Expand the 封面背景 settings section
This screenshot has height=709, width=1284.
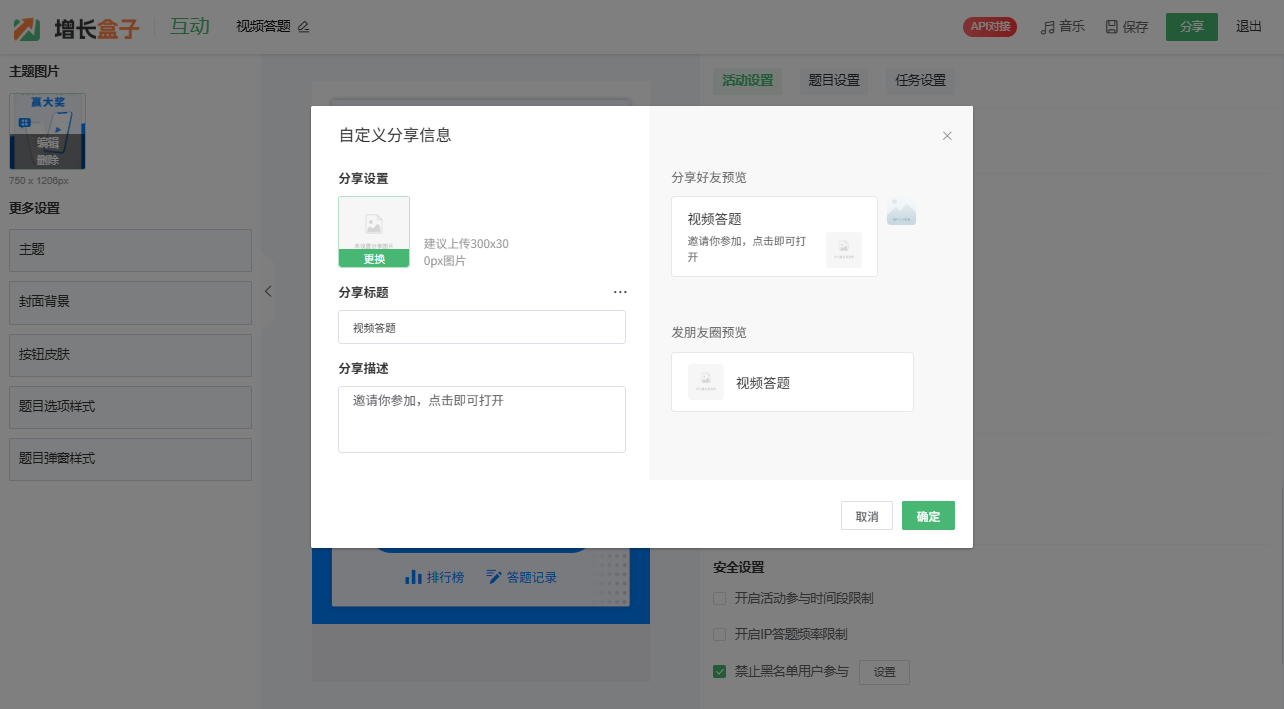[x=130, y=302]
